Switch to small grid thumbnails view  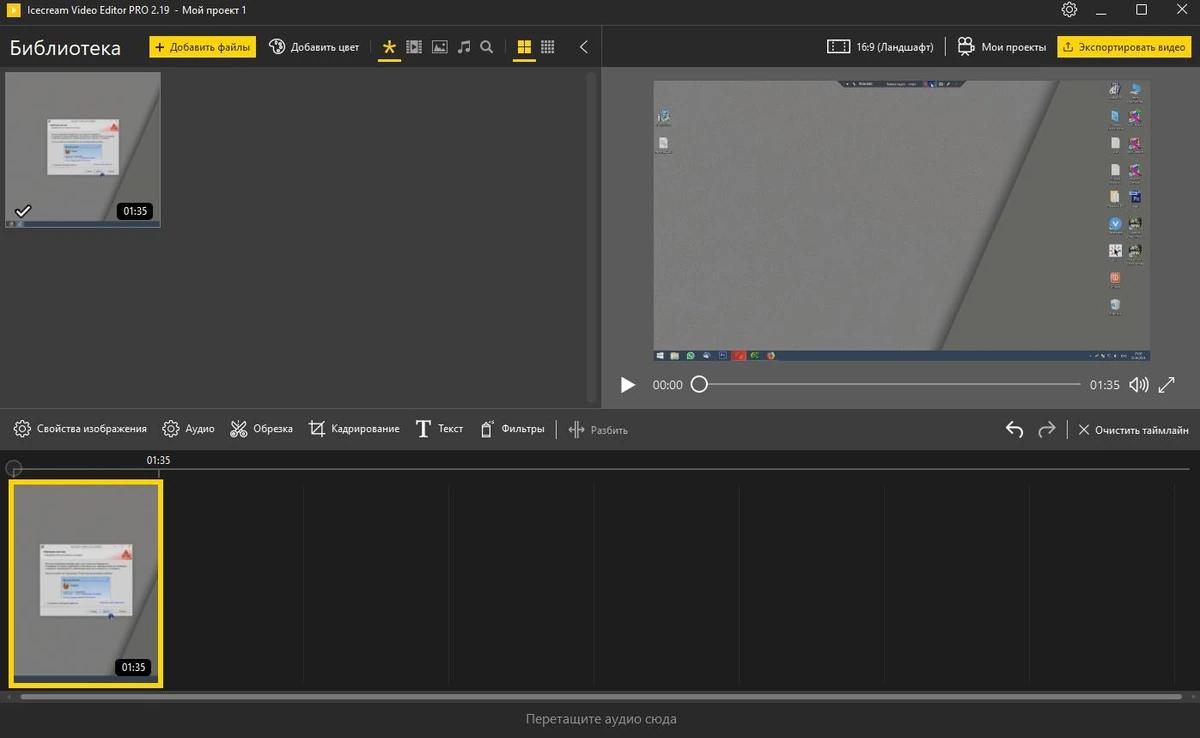coord(548,47)
